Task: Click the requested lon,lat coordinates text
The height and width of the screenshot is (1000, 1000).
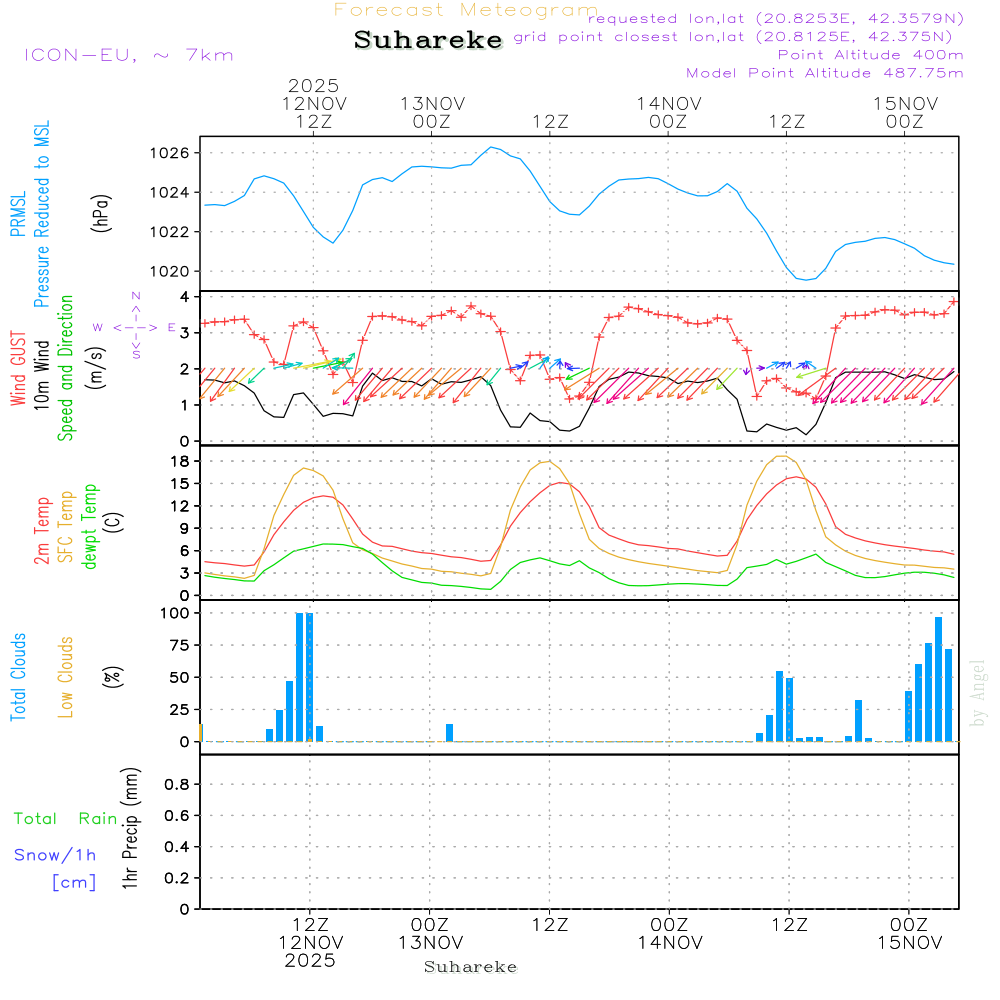Action: point(776,19)
